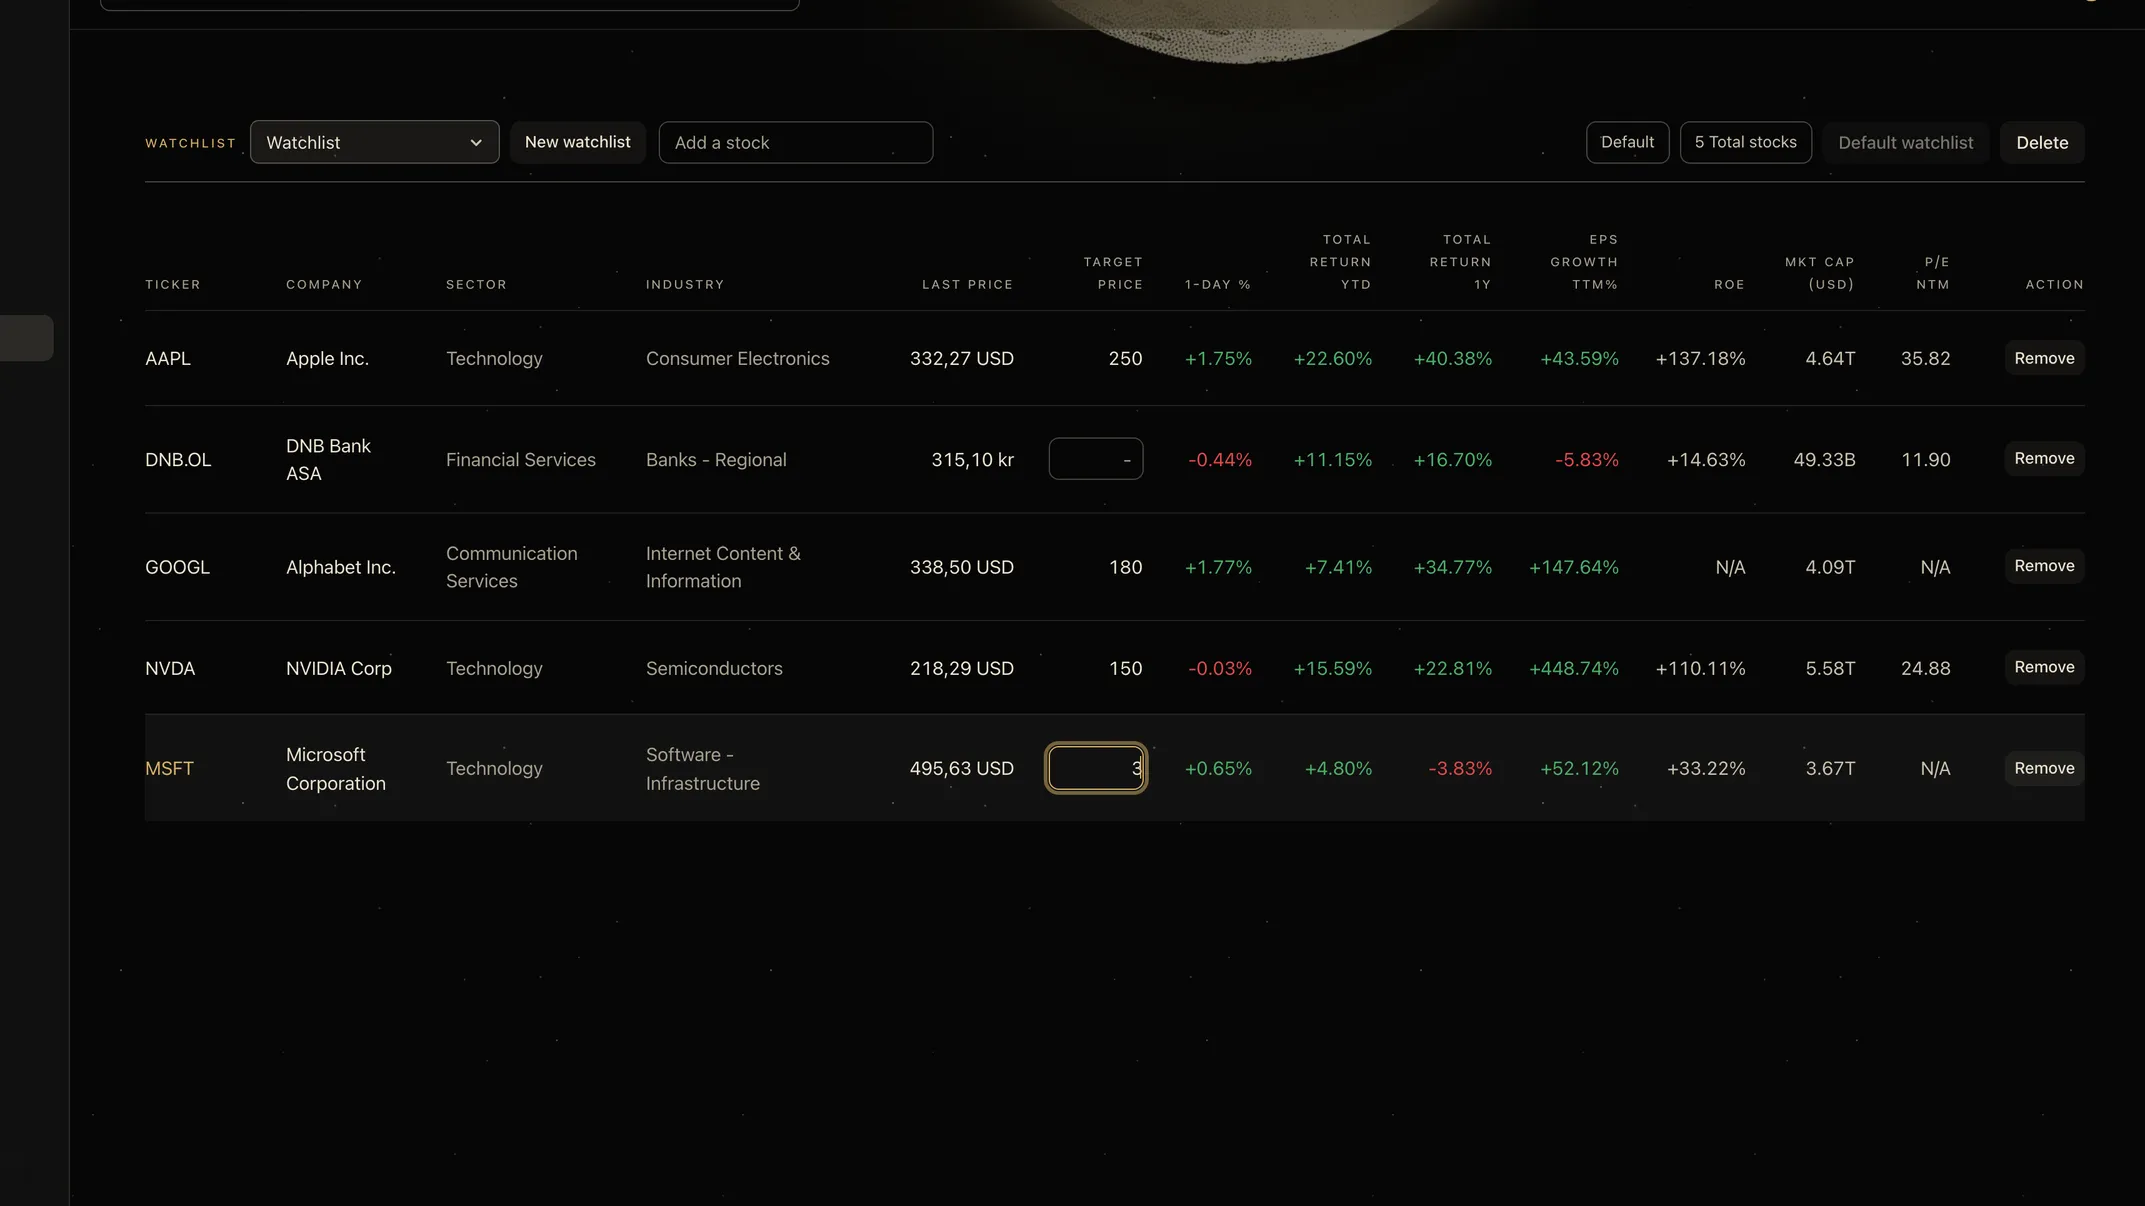The height and width of the screenshot is (1206, 2145).
Task: Sort by the Last Price column header
Action: pos(967,285)
